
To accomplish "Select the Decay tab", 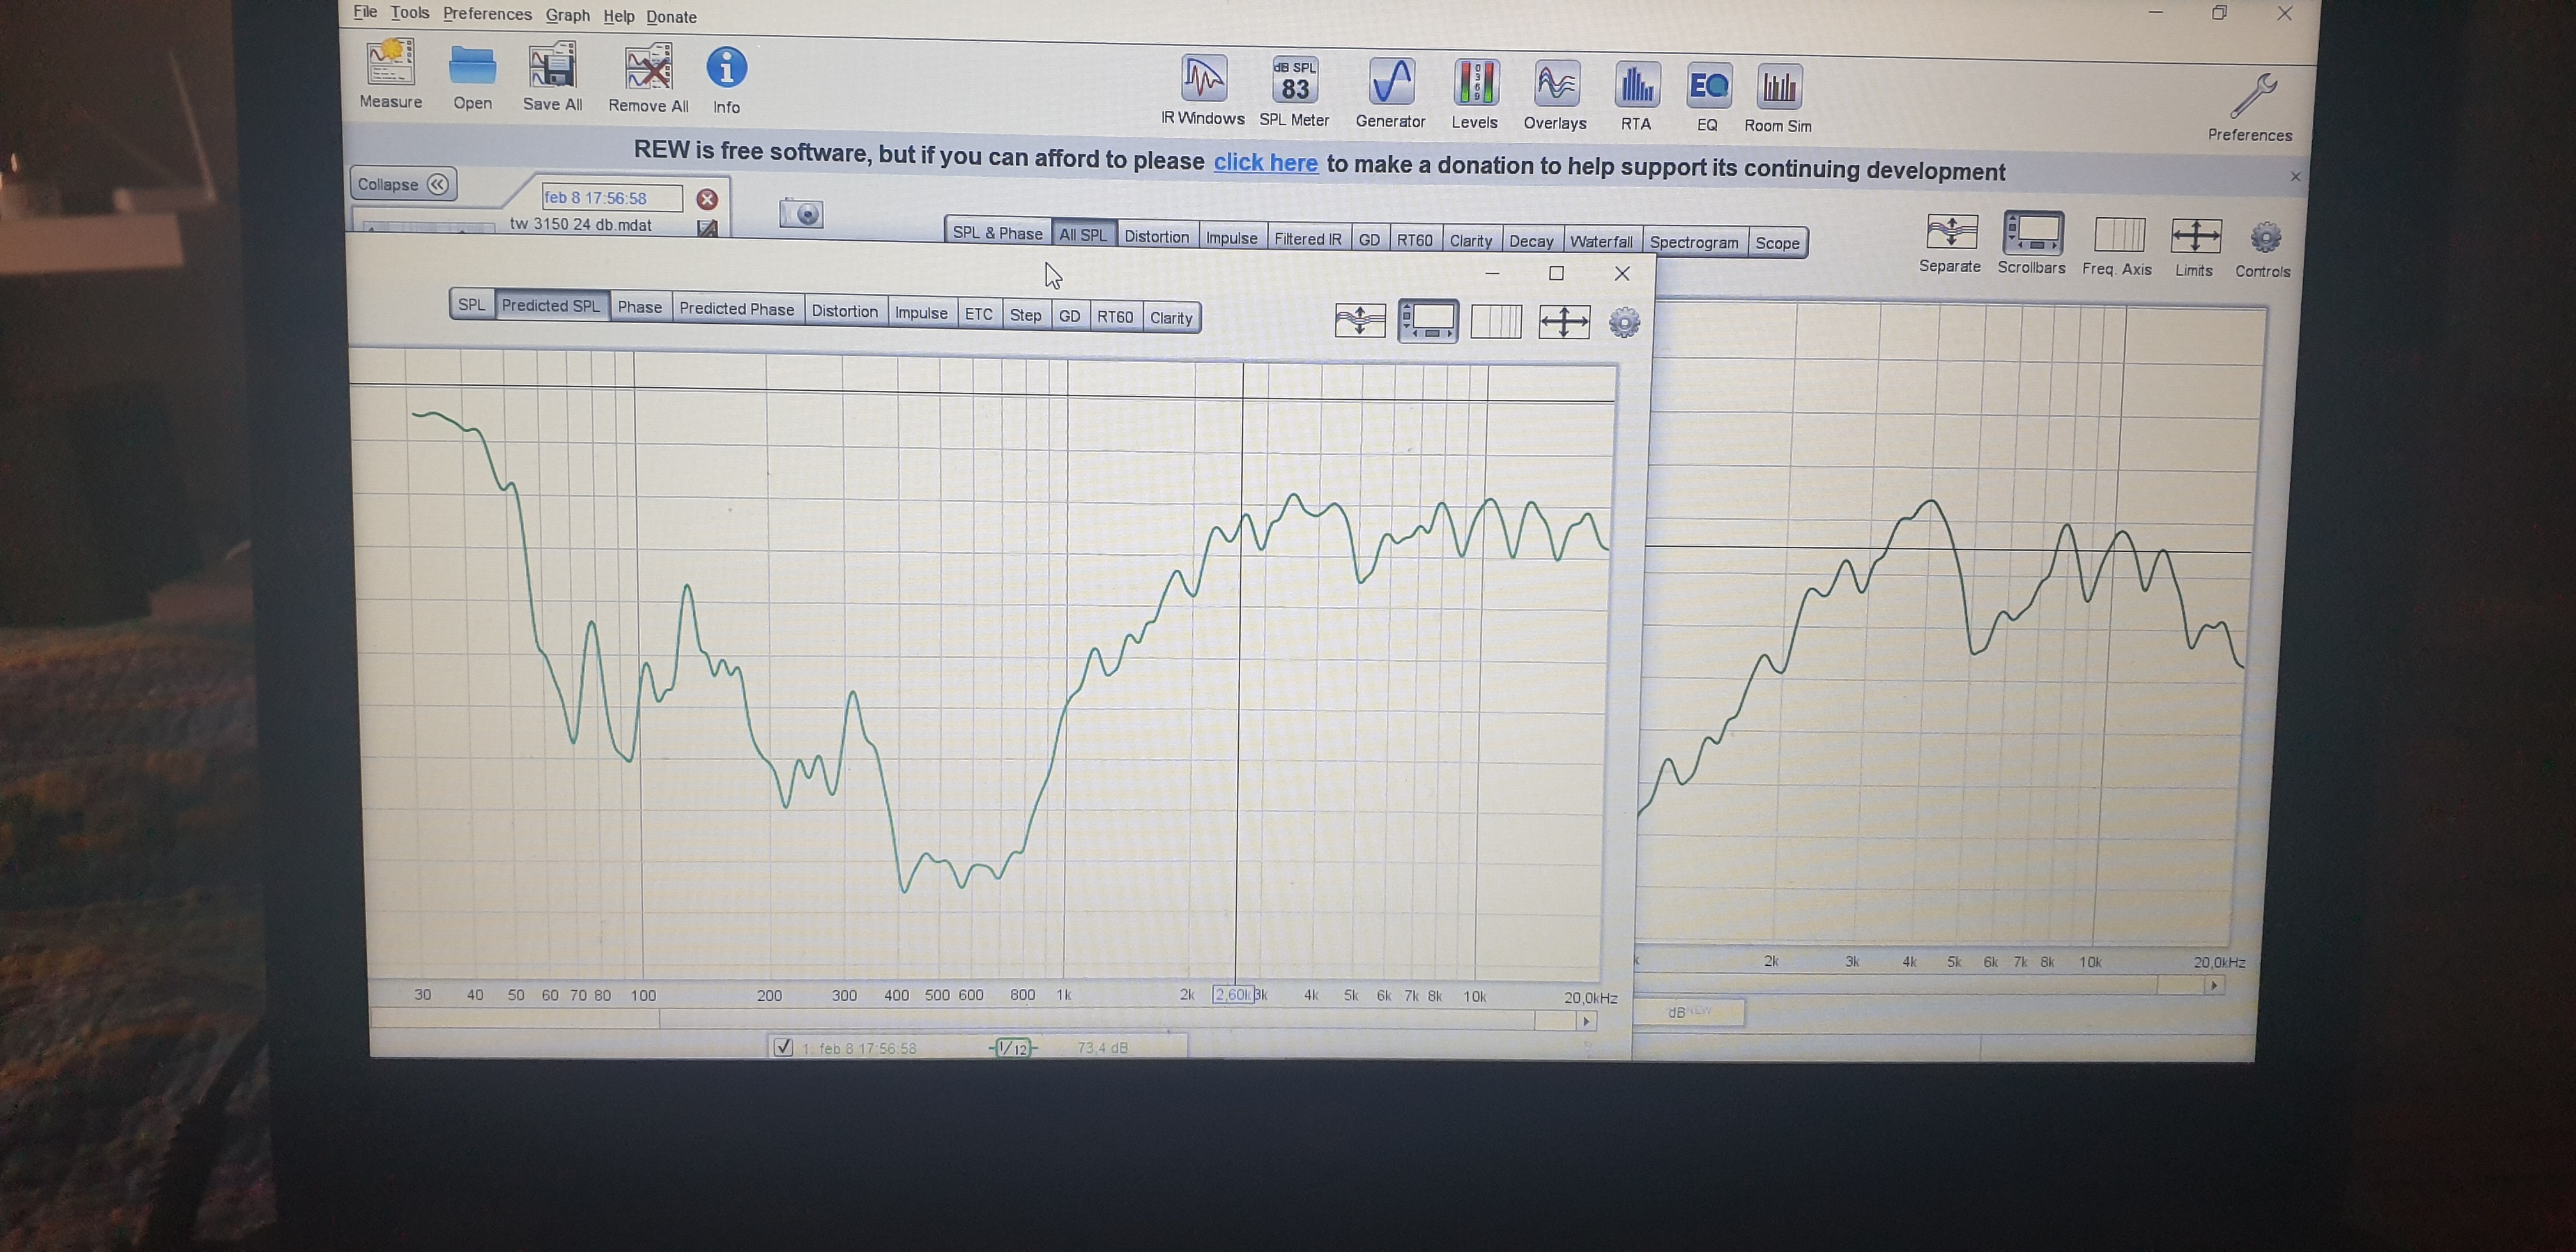I will tap(1530, 241).
